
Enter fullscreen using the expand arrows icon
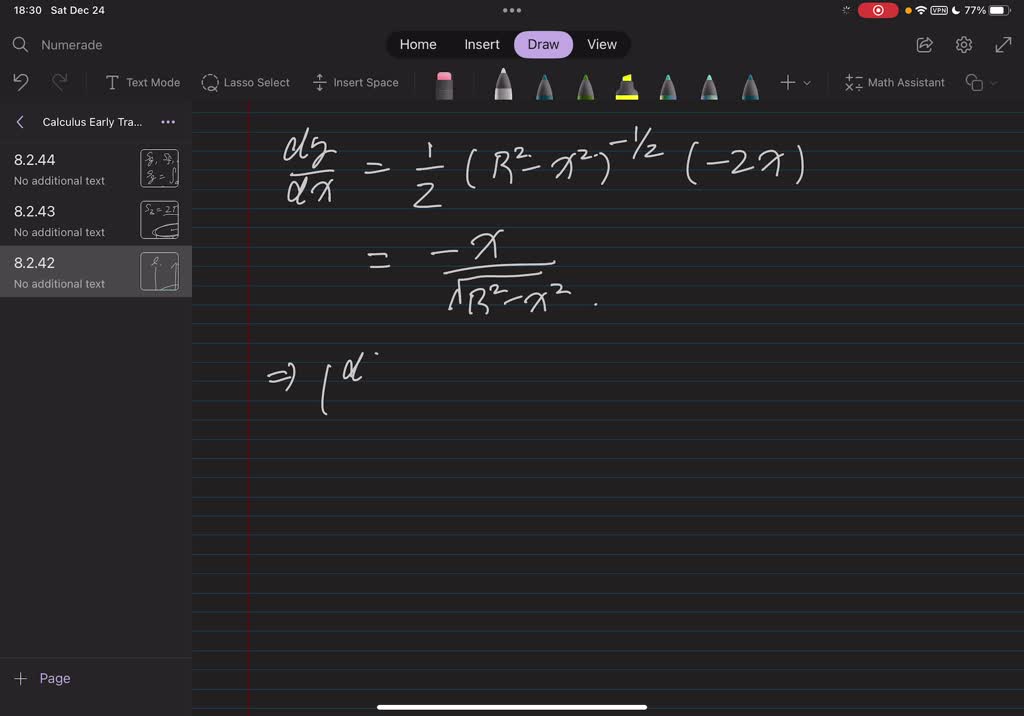[1003, 44]
